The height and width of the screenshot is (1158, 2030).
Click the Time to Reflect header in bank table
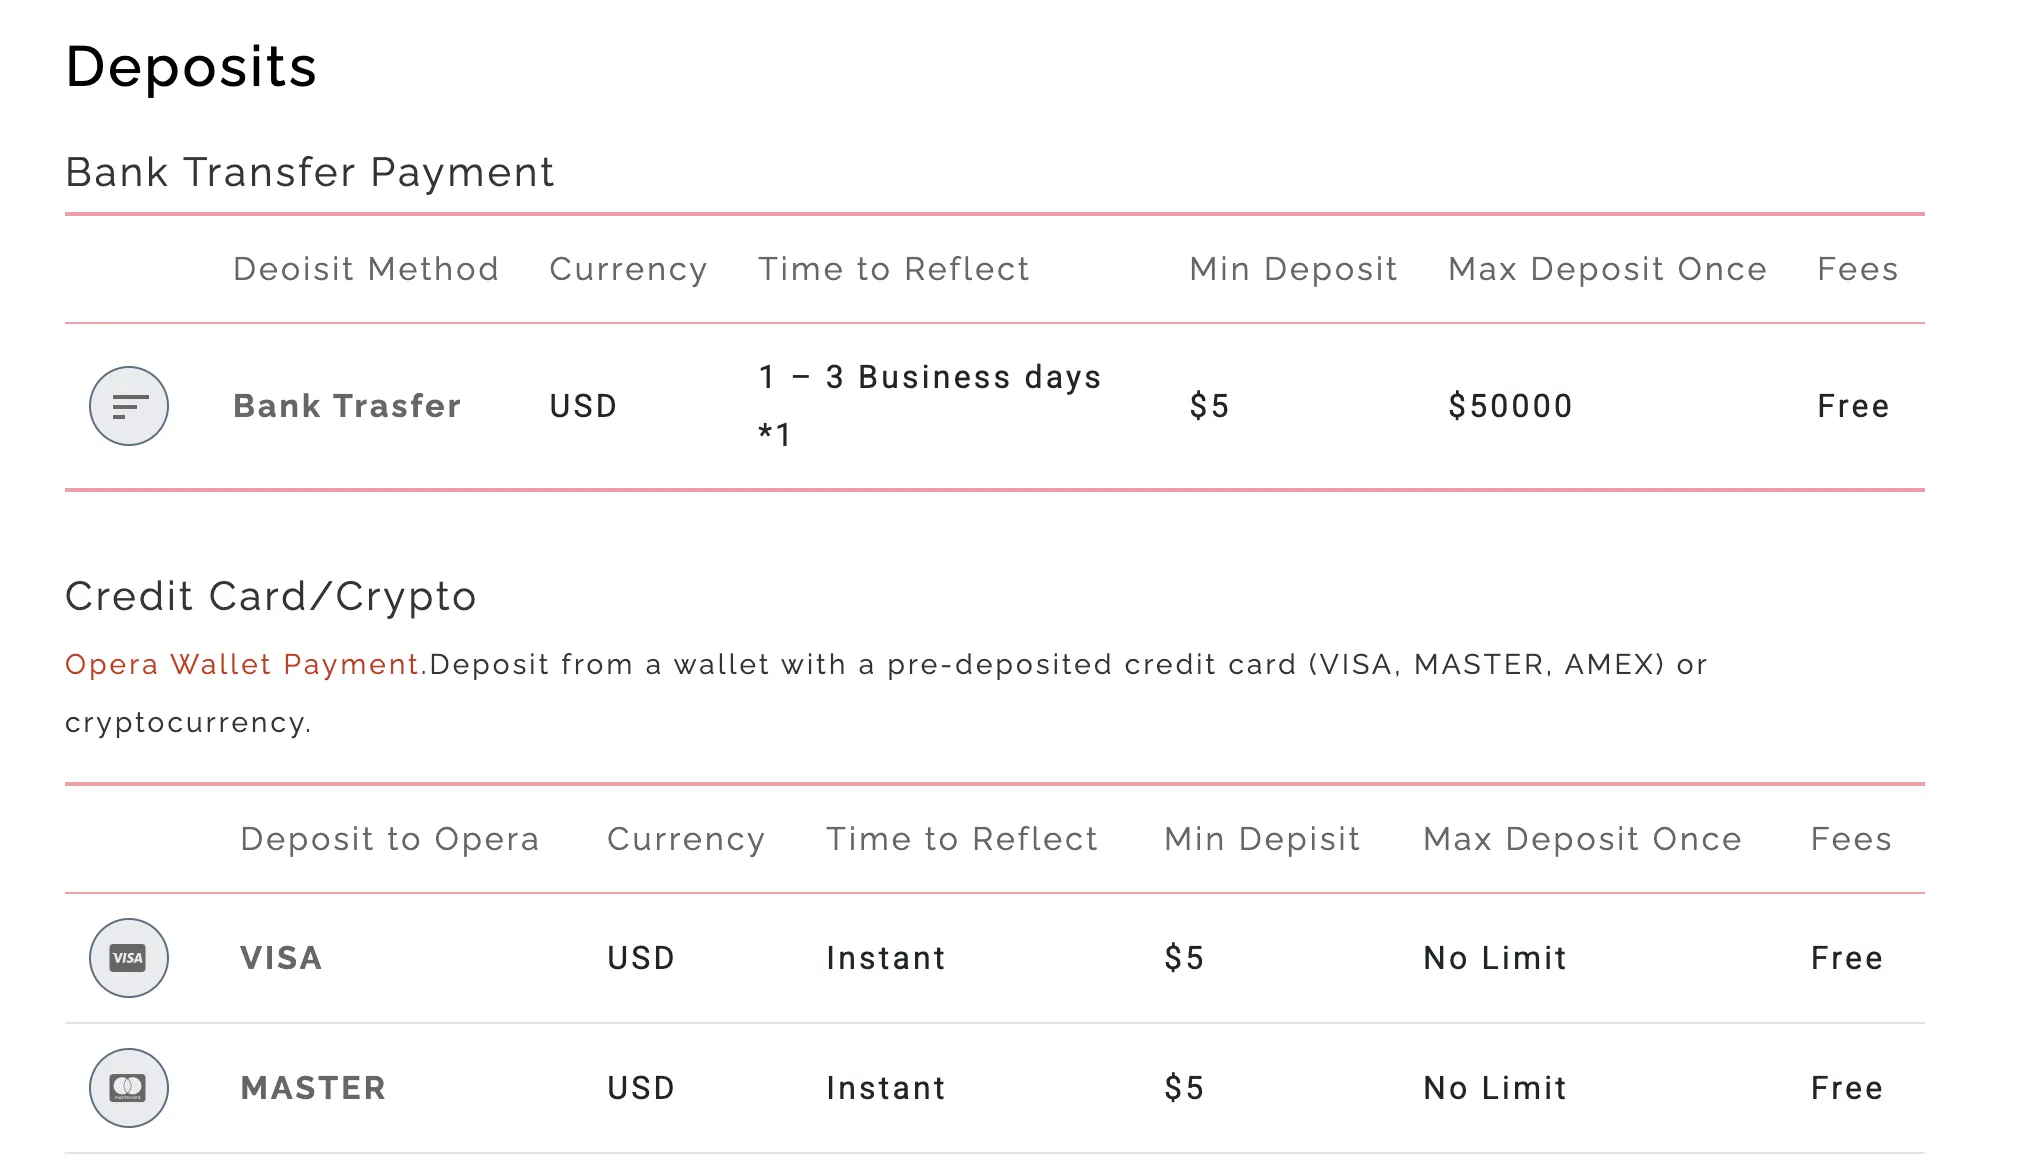pyautogui.click(x=894, y=269)
